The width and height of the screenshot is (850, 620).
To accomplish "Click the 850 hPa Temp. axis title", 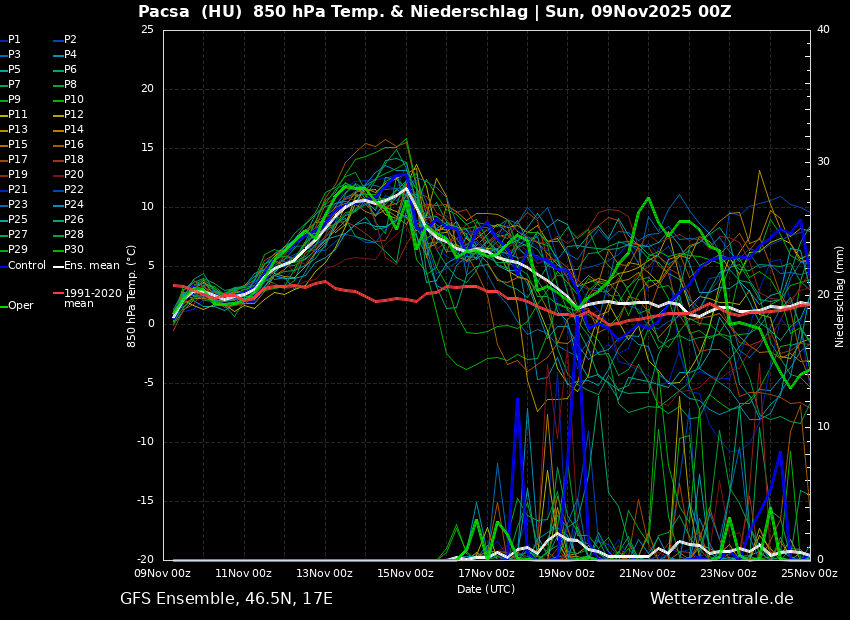I will pos(132,296).
